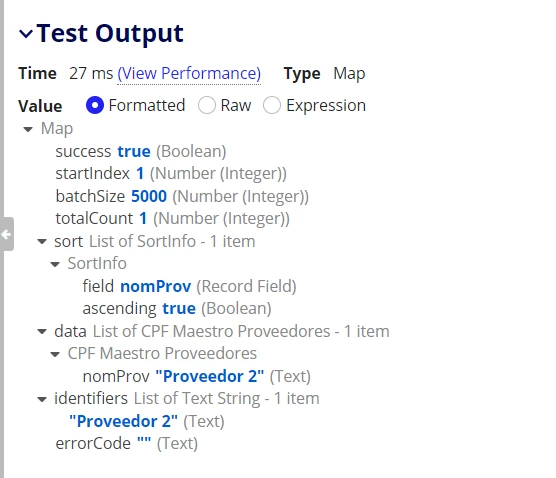The width and height of the screenshot is (556, 478).
Task: Click the totalCount row
Action: click(x=172, y=219)
